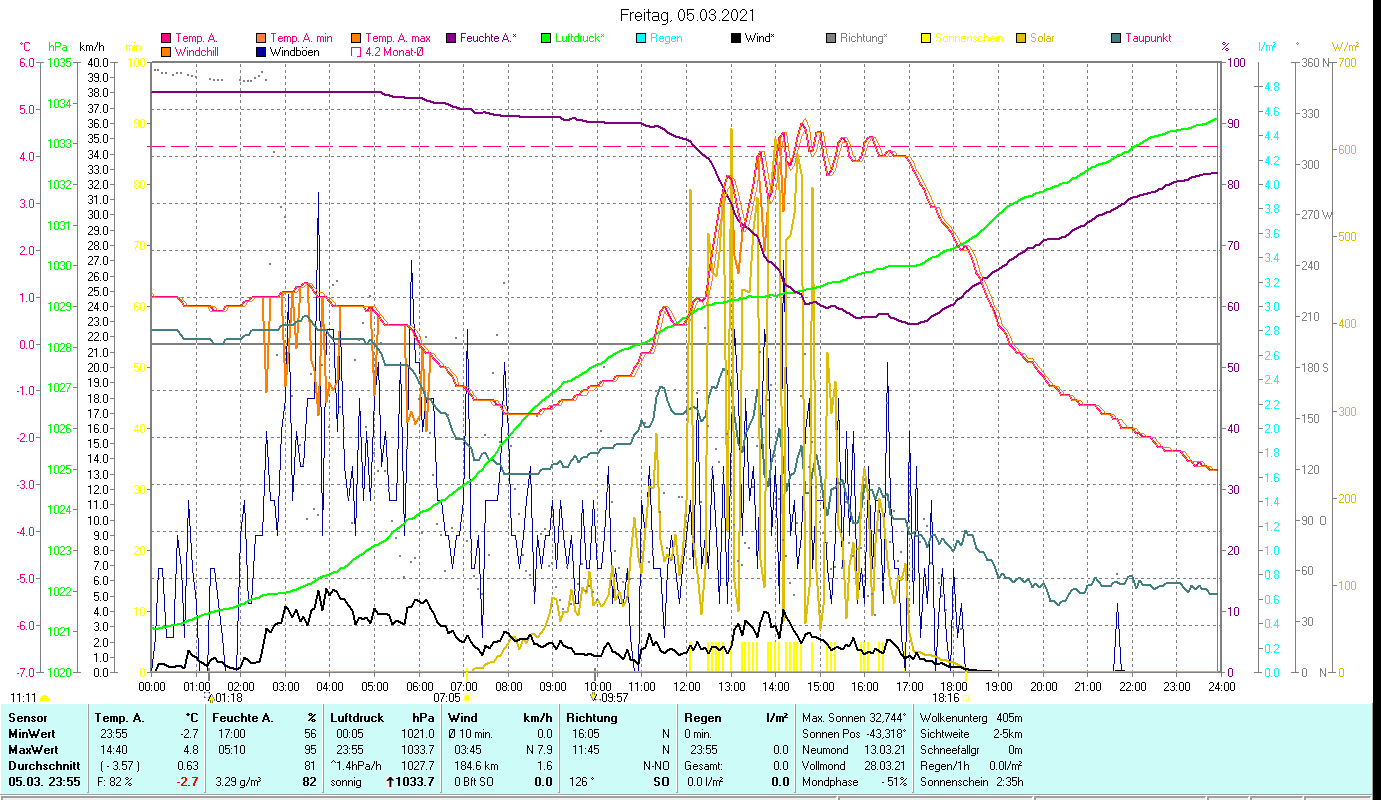Viewport: 1381px width, 800px height.
Task: Select the Temp. A. max legend label
Action: point(398,38)
